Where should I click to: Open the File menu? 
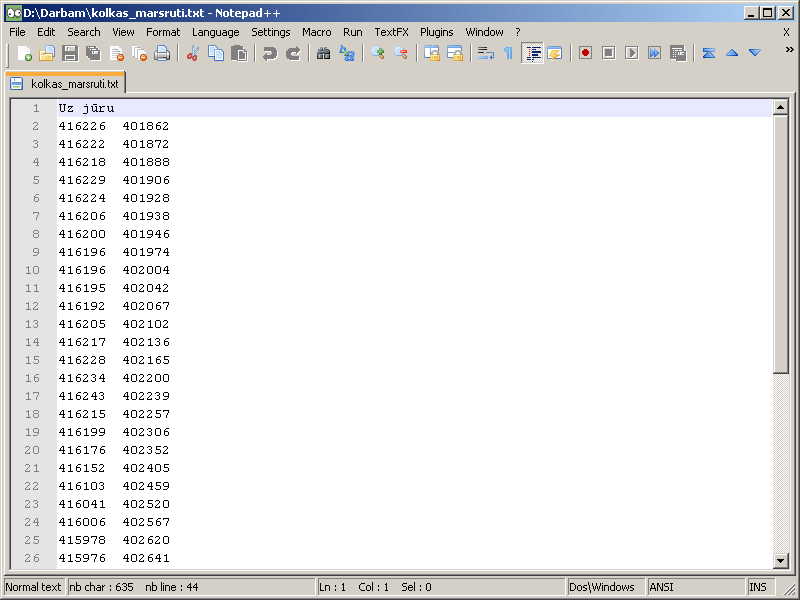point(17,32)
